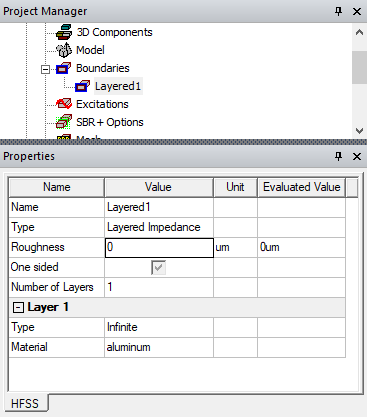Collapse the Boundaries tree node
367x417 pixels.
click(45, 69)
